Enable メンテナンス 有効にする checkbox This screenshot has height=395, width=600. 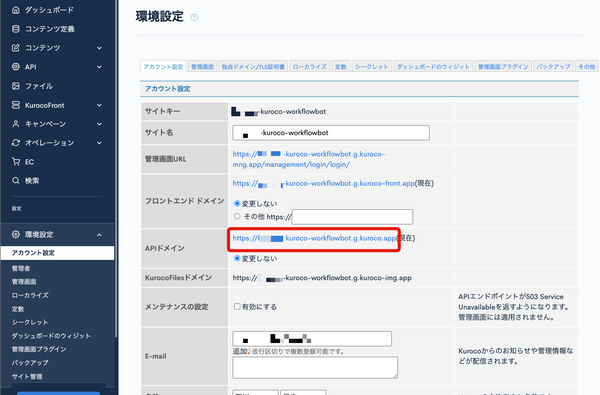coord(237,307)
